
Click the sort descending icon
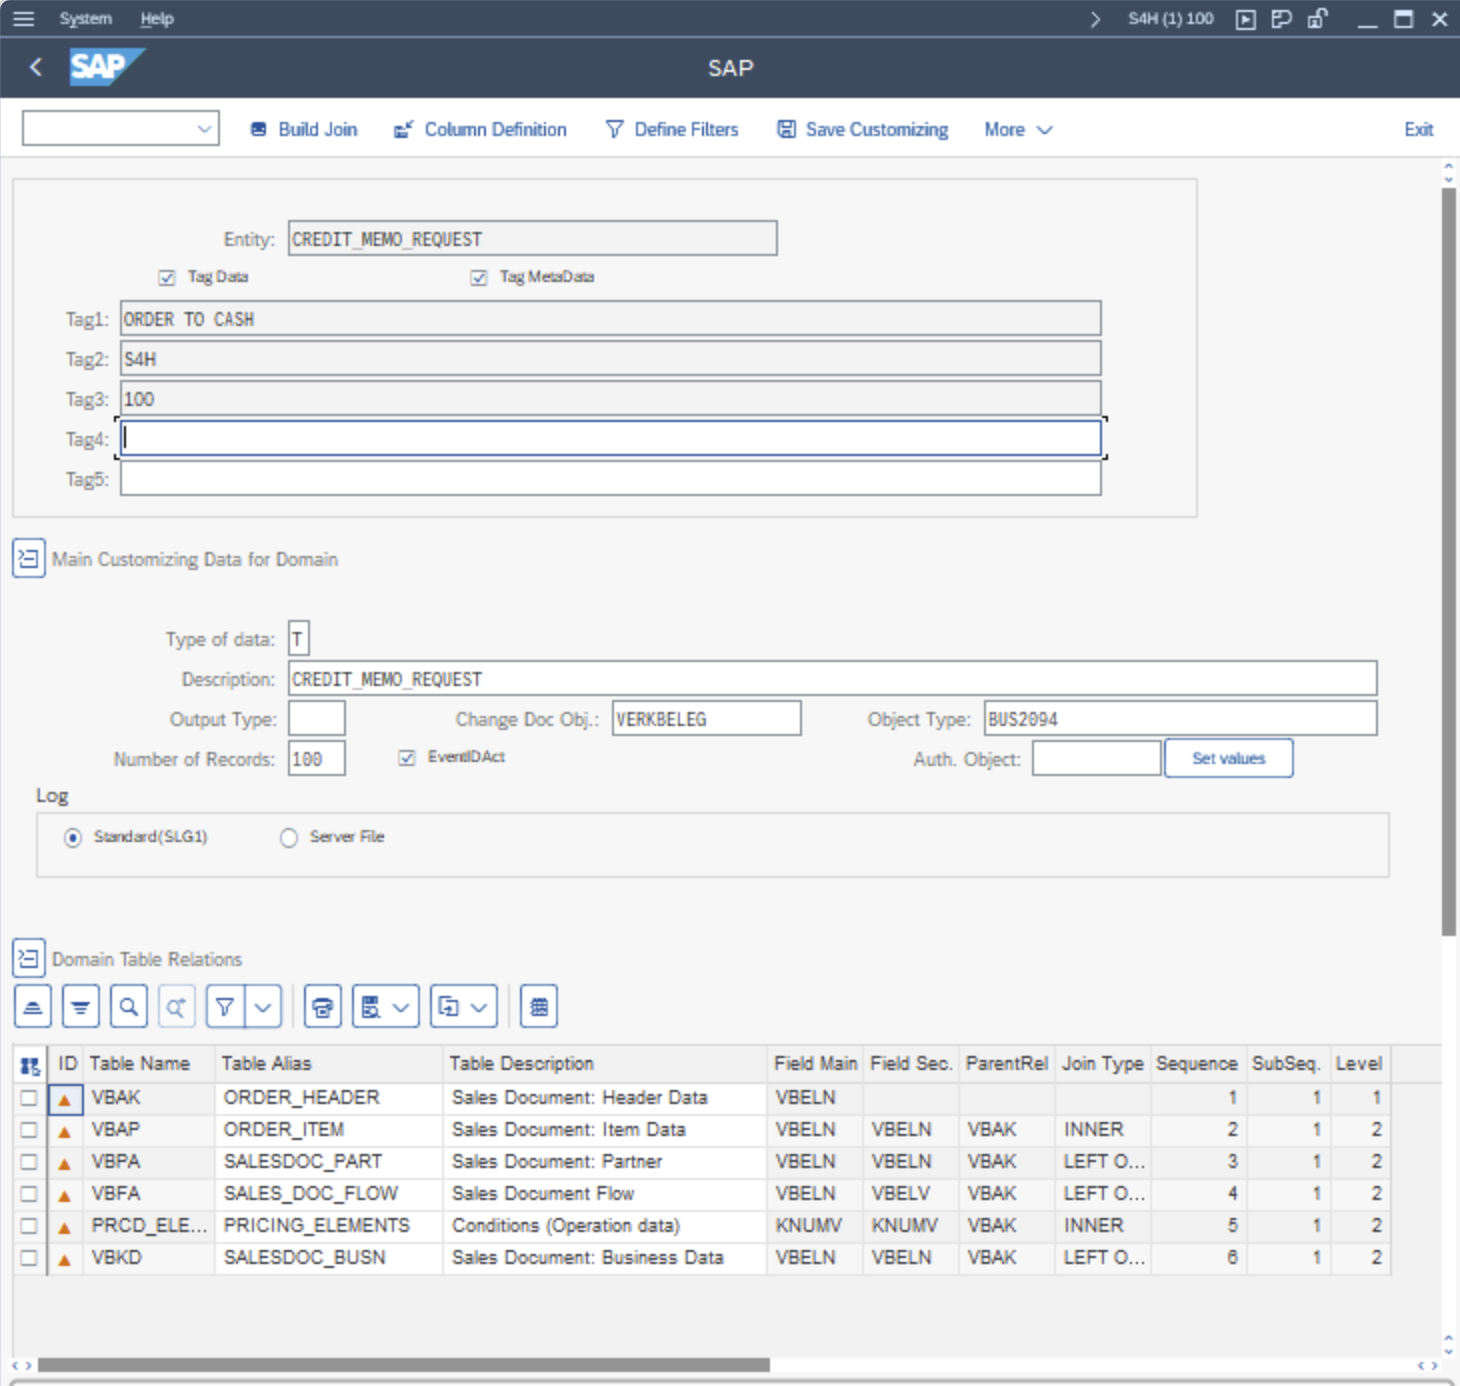81,1007
